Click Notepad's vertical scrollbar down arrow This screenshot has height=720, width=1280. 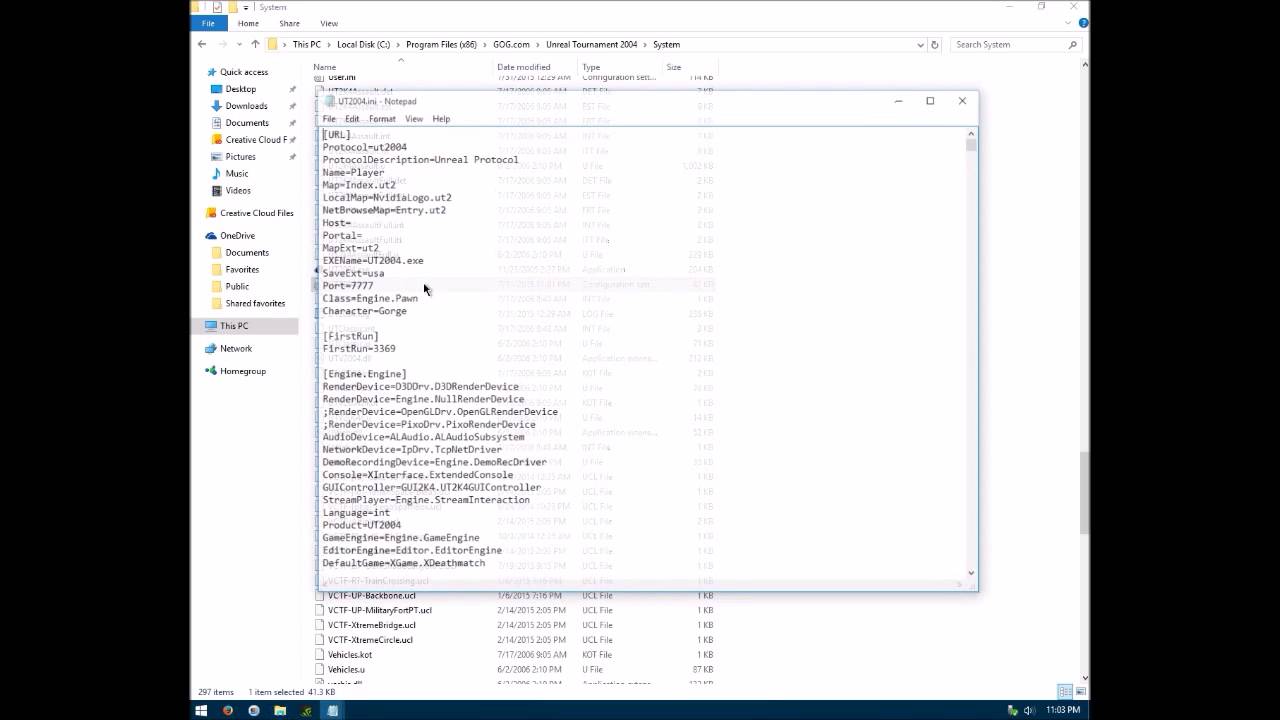[x=970, y=573]
